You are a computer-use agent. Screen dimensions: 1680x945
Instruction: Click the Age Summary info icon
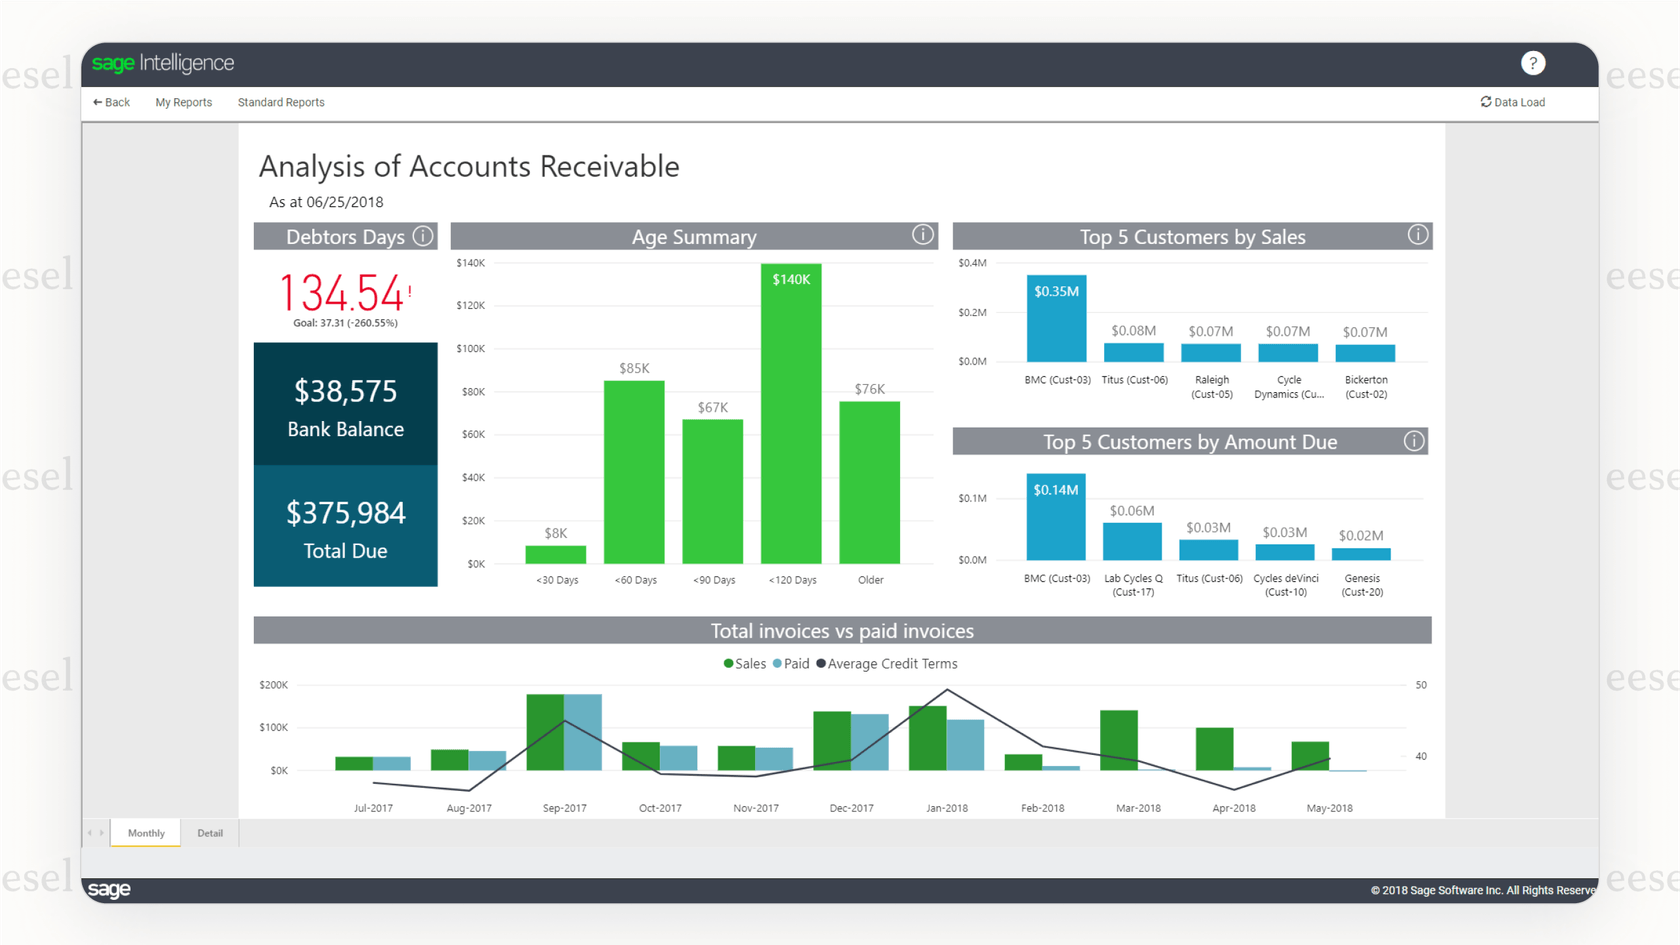[x=922, y=235]
